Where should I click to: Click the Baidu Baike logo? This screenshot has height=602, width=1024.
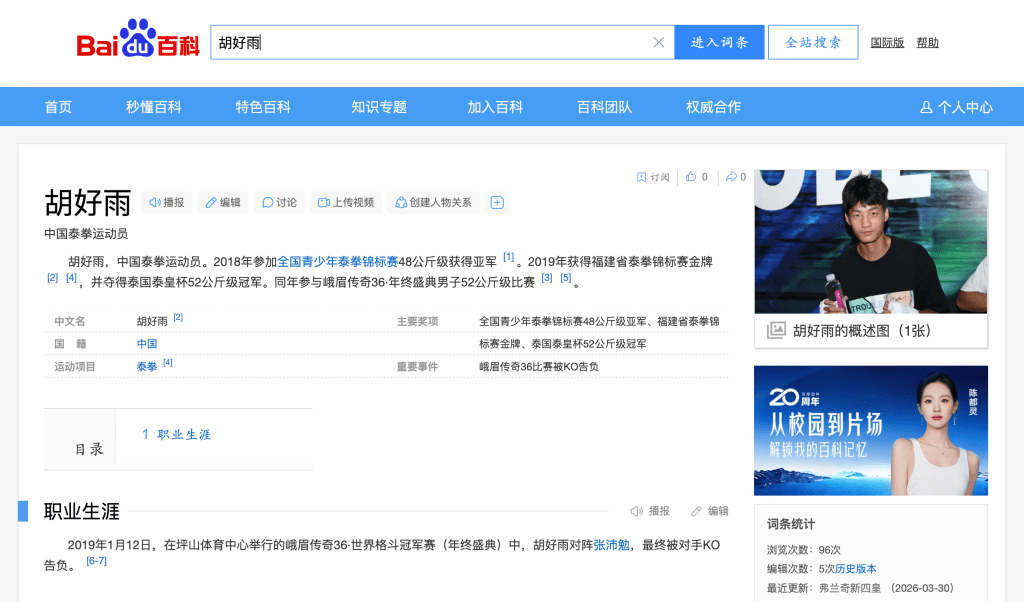(138, 42)
